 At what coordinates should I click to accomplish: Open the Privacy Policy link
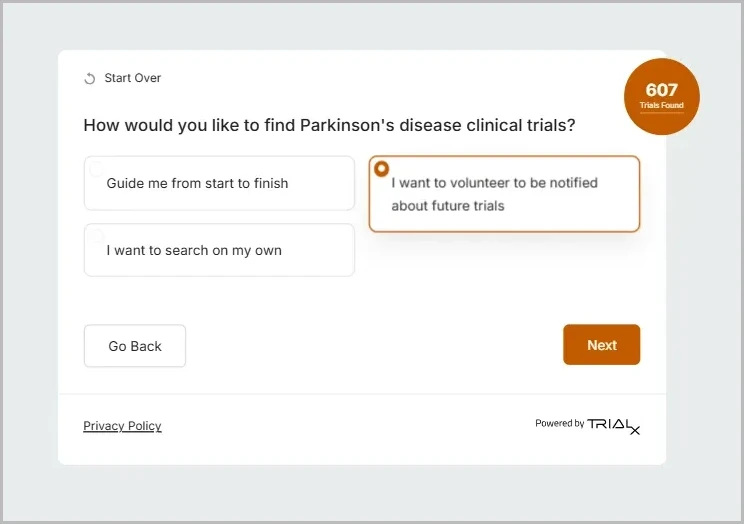click(x=122, y=426)
